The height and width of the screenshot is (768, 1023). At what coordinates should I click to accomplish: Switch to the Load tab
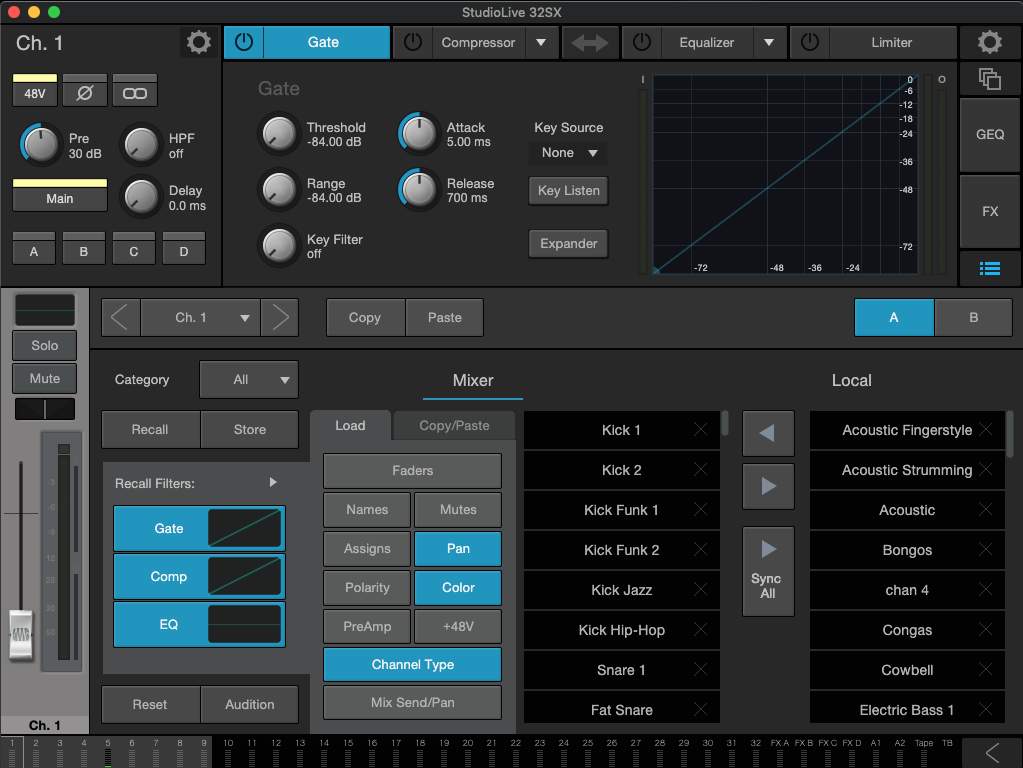pos(350,425)
